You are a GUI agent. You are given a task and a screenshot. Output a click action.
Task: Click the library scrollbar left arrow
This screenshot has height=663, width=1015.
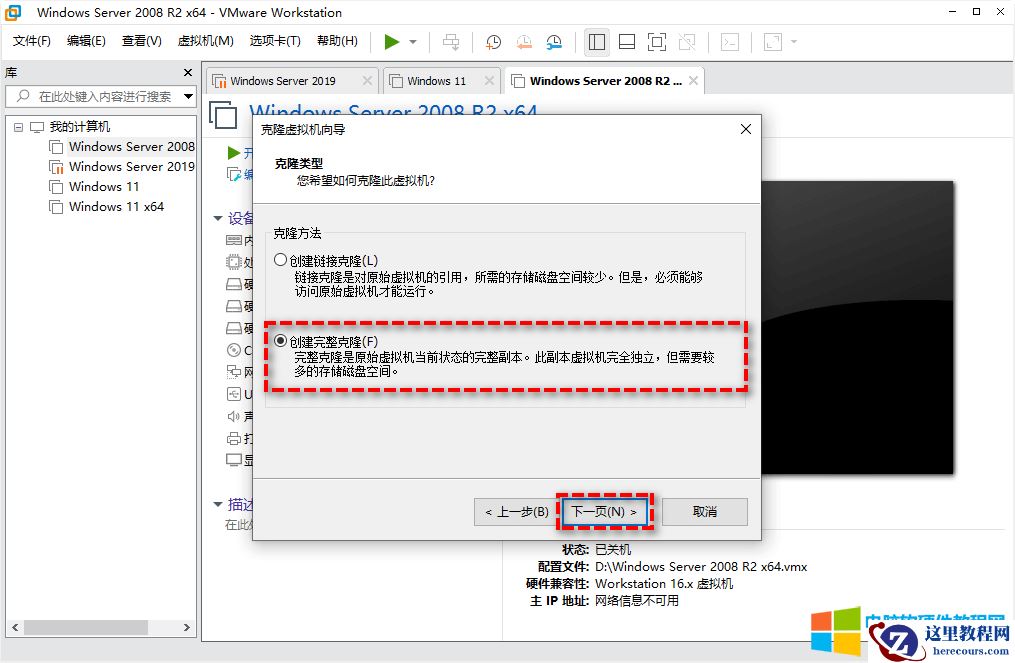(16, 627)
